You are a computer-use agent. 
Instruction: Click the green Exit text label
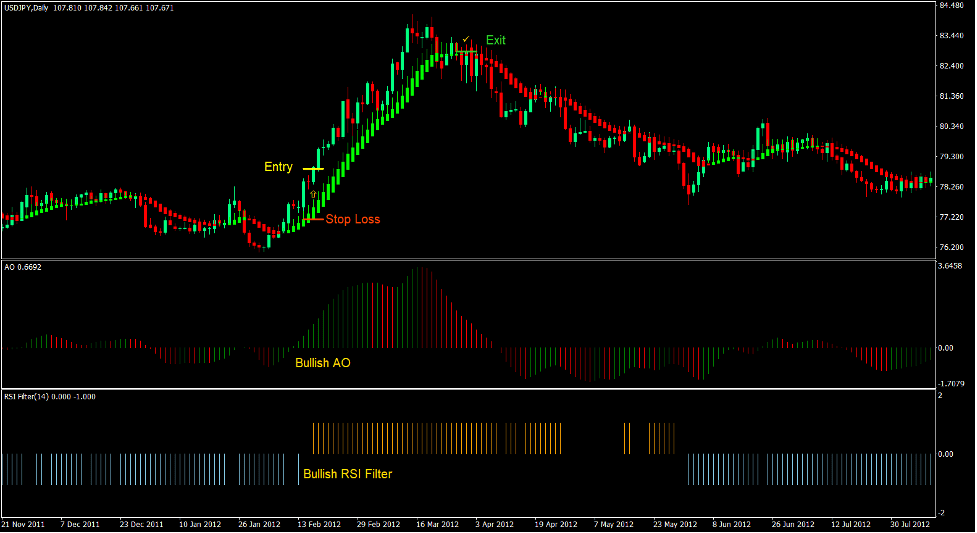496,40
